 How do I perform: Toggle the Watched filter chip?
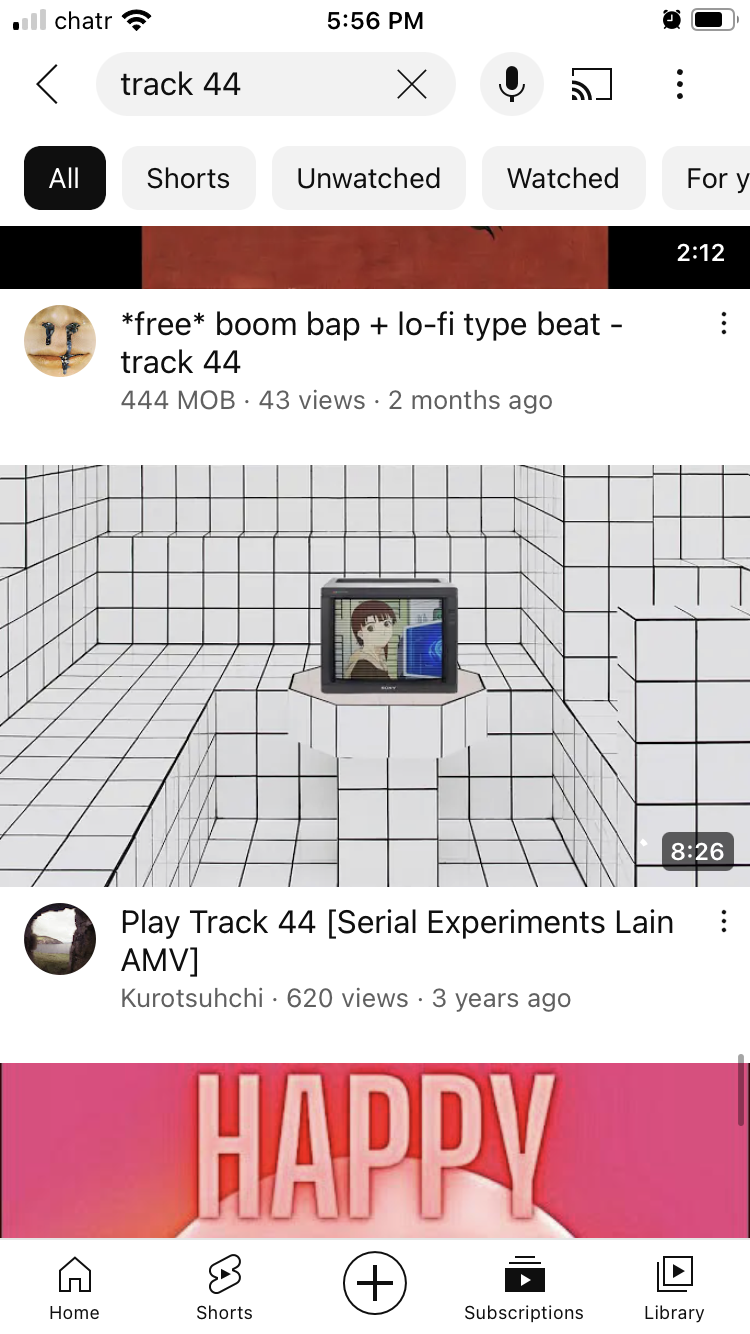(563, 178)
